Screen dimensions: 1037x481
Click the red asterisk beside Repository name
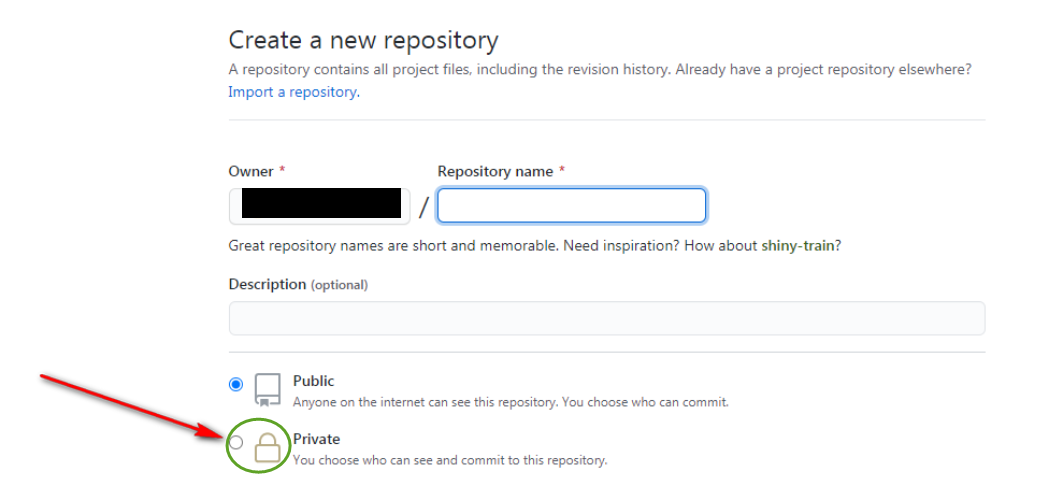coord(562,172)
